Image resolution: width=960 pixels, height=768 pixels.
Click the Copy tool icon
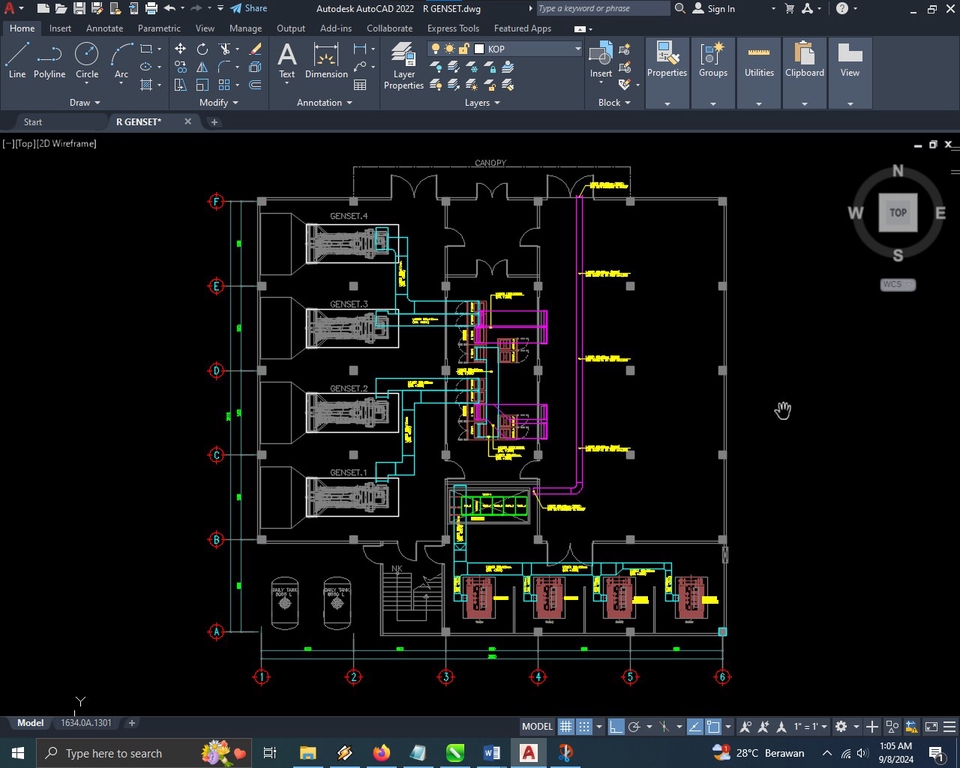point(180,67)
